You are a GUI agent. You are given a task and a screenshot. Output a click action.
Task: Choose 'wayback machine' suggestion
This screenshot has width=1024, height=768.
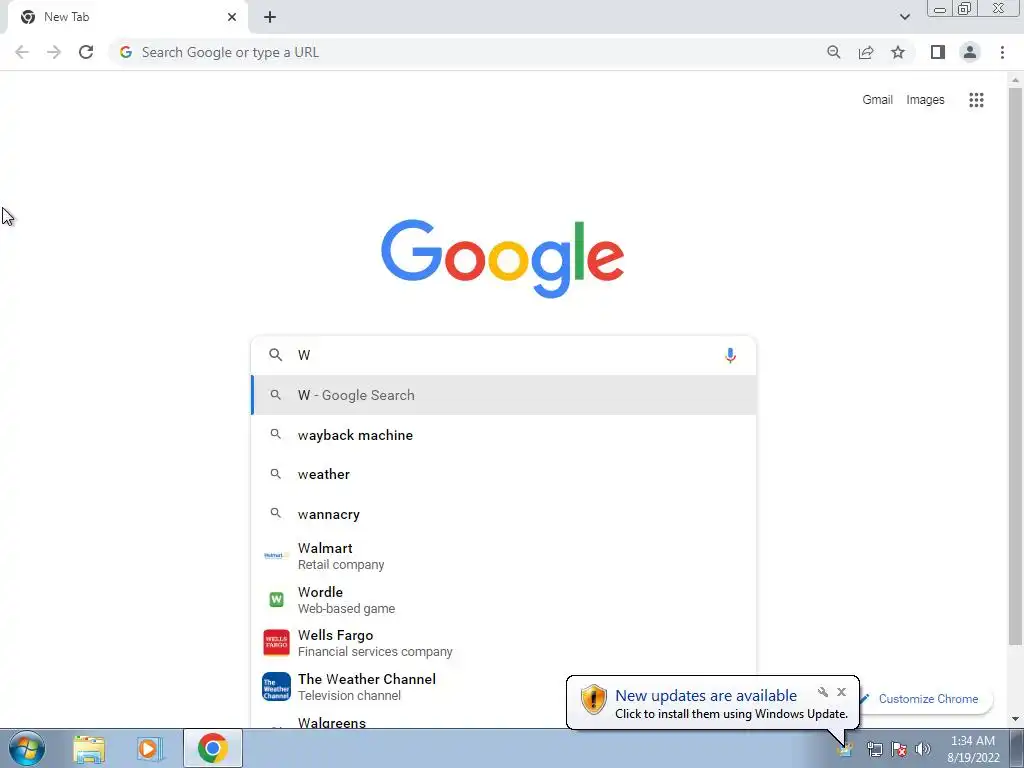[x=504, y=435]
